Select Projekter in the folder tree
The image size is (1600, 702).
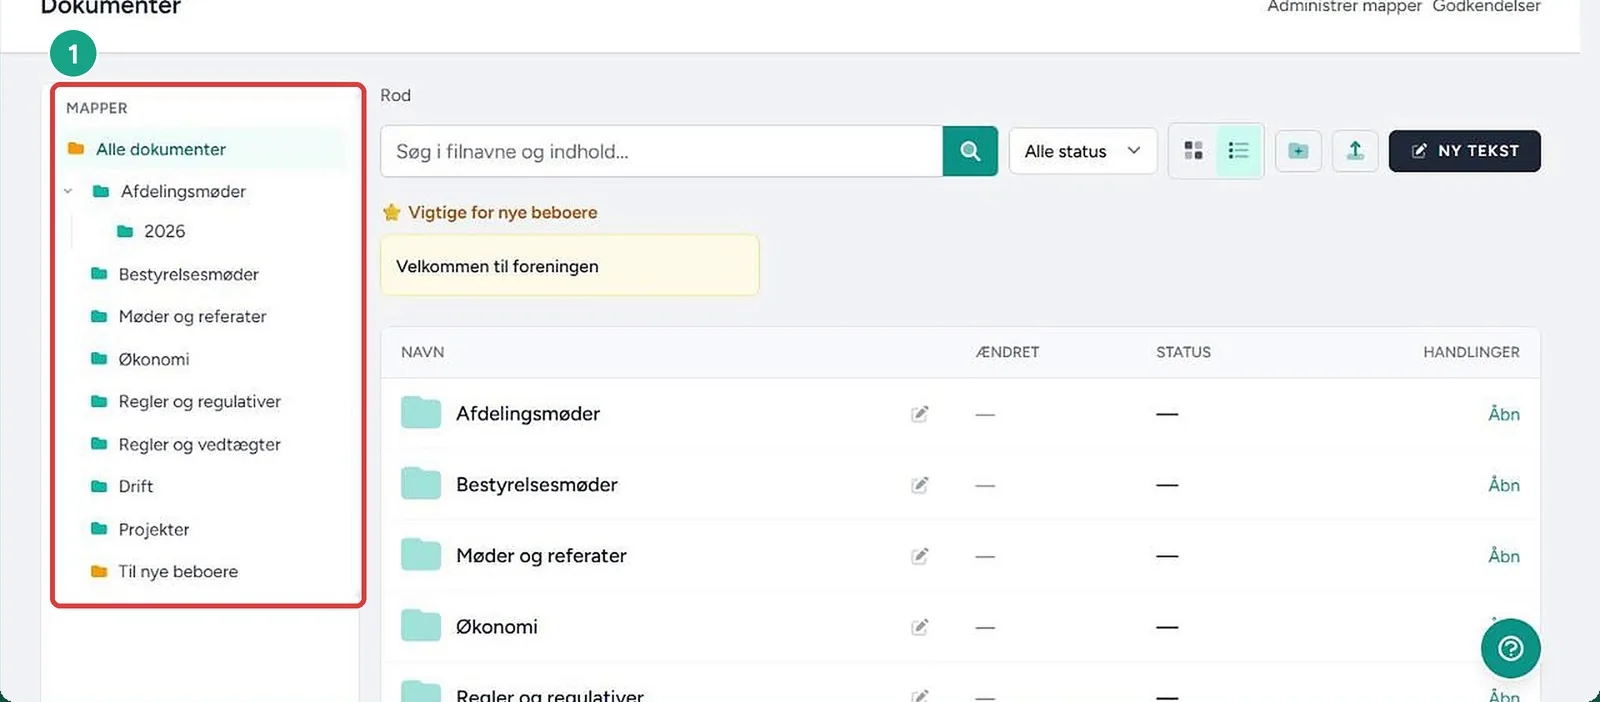tap(153, 529)
